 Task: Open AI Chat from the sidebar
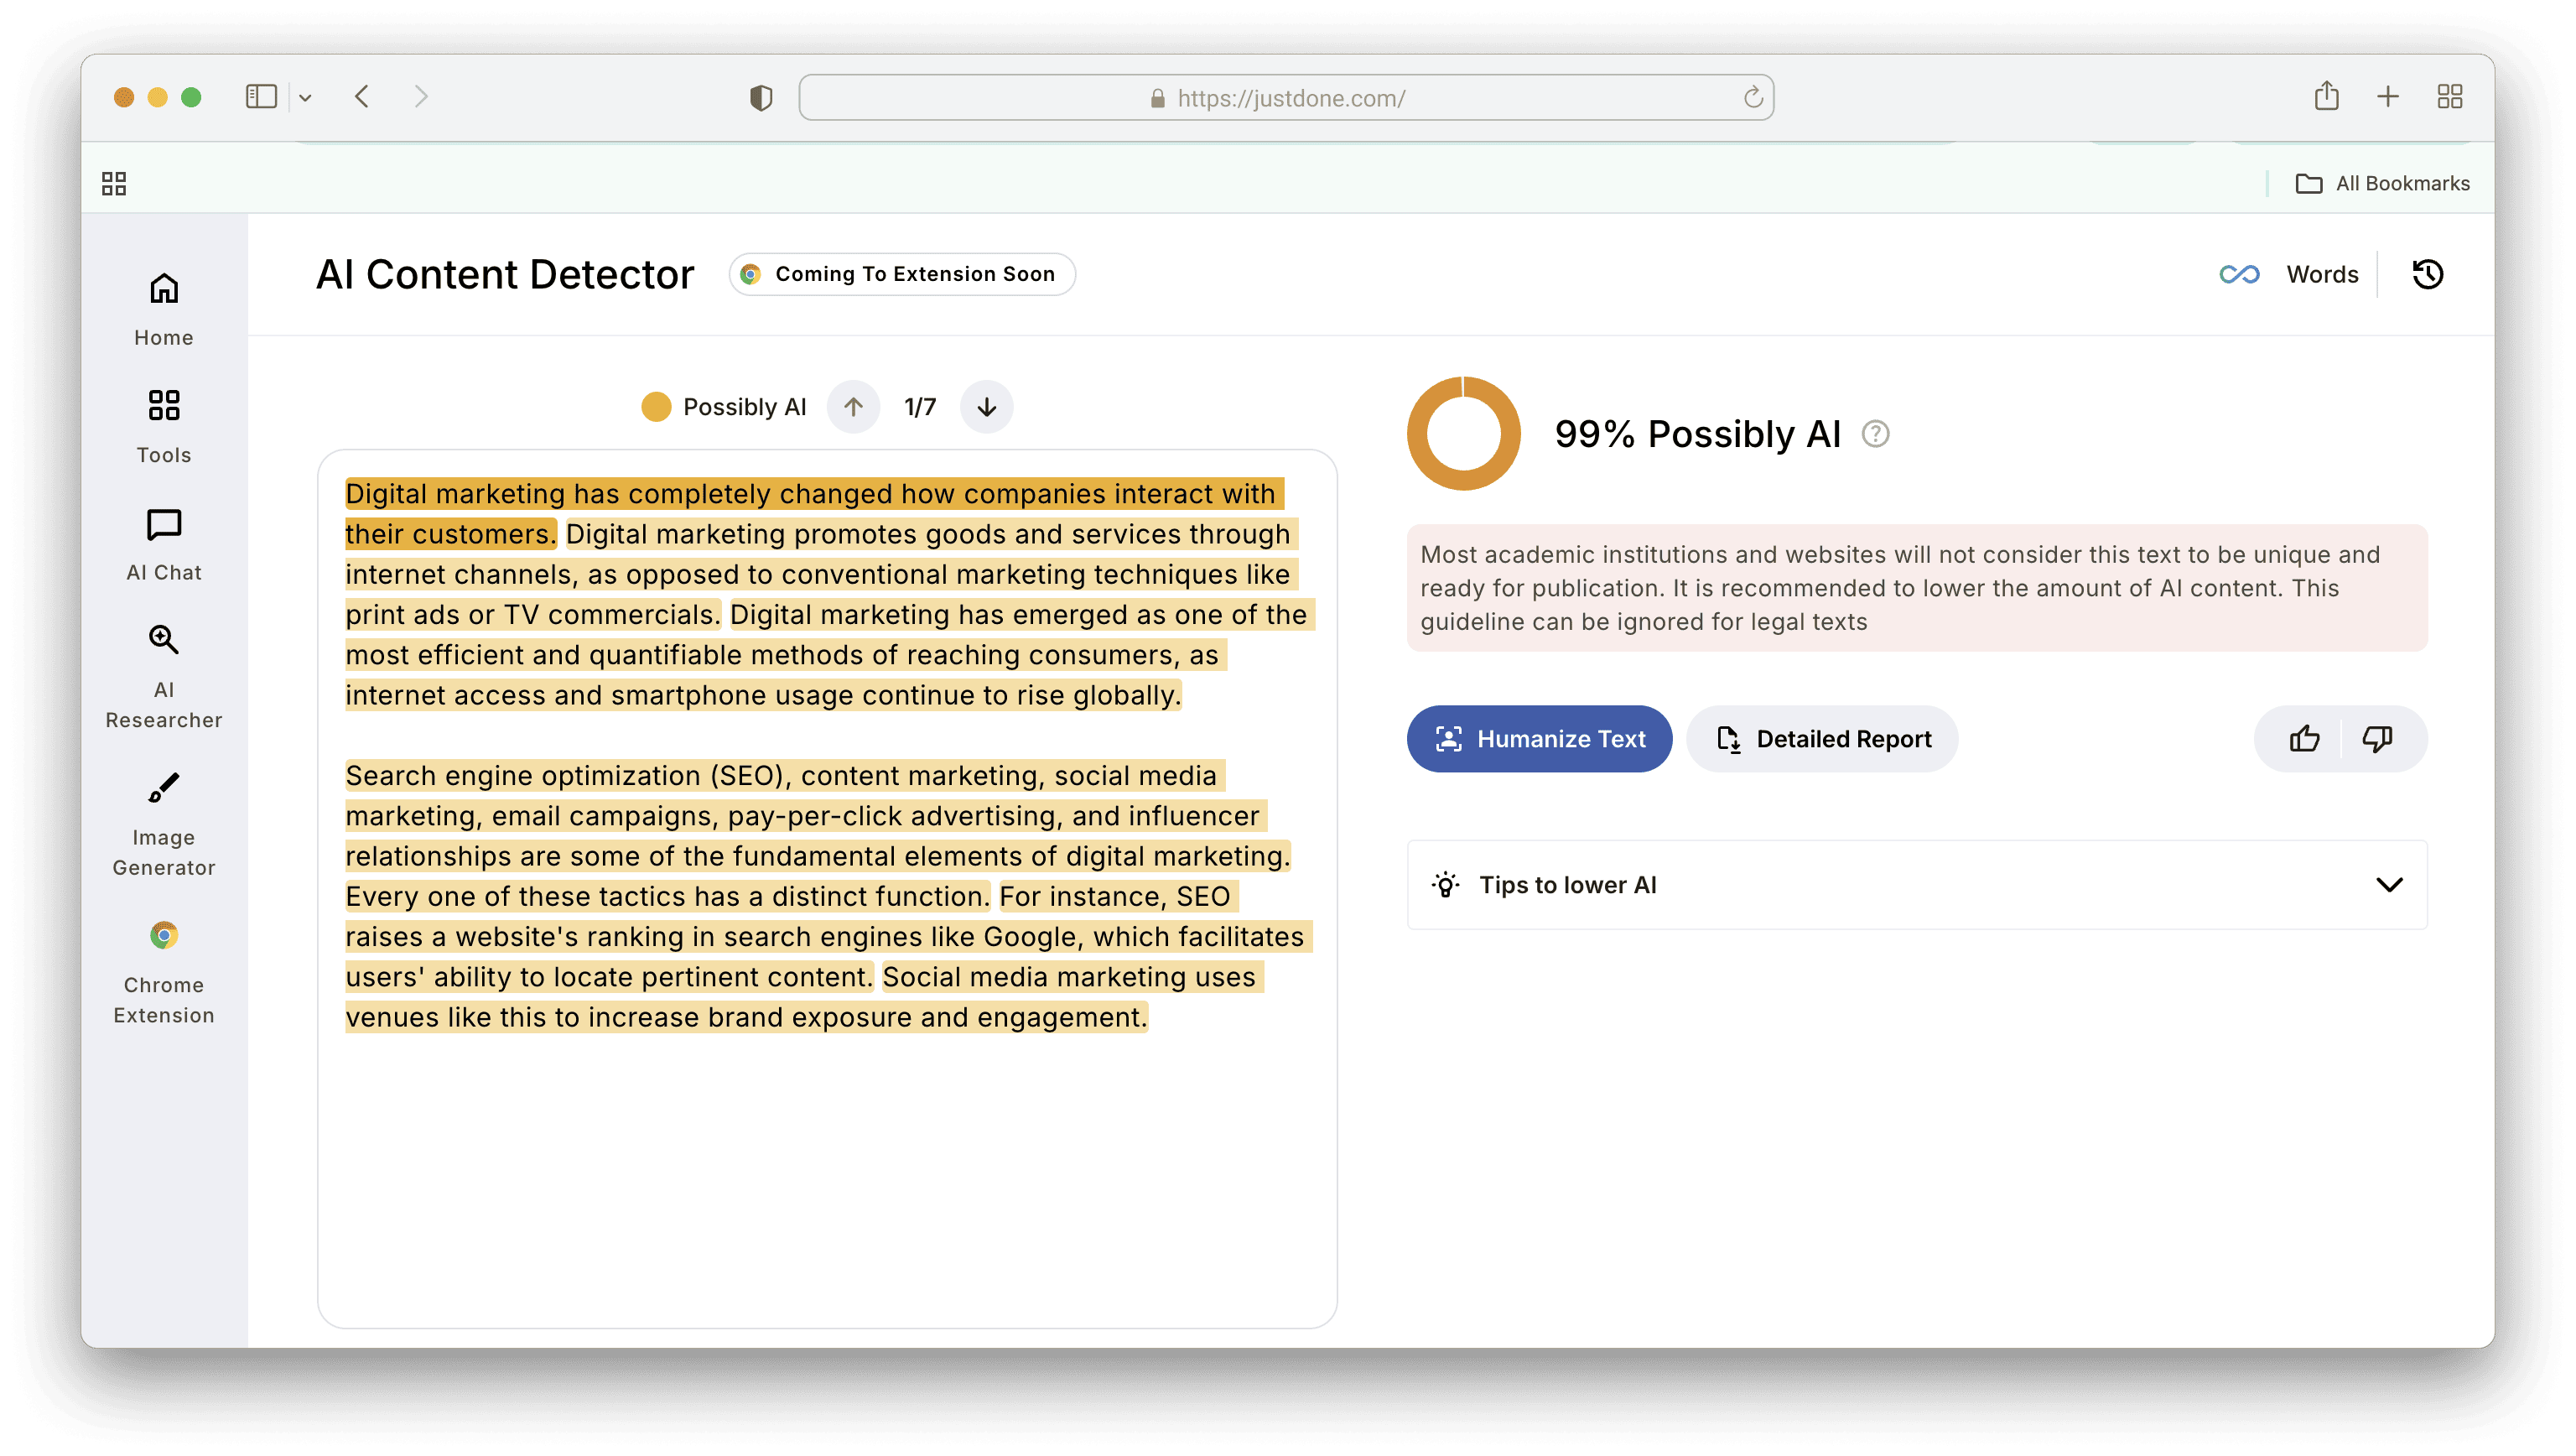tap(164, 544)
